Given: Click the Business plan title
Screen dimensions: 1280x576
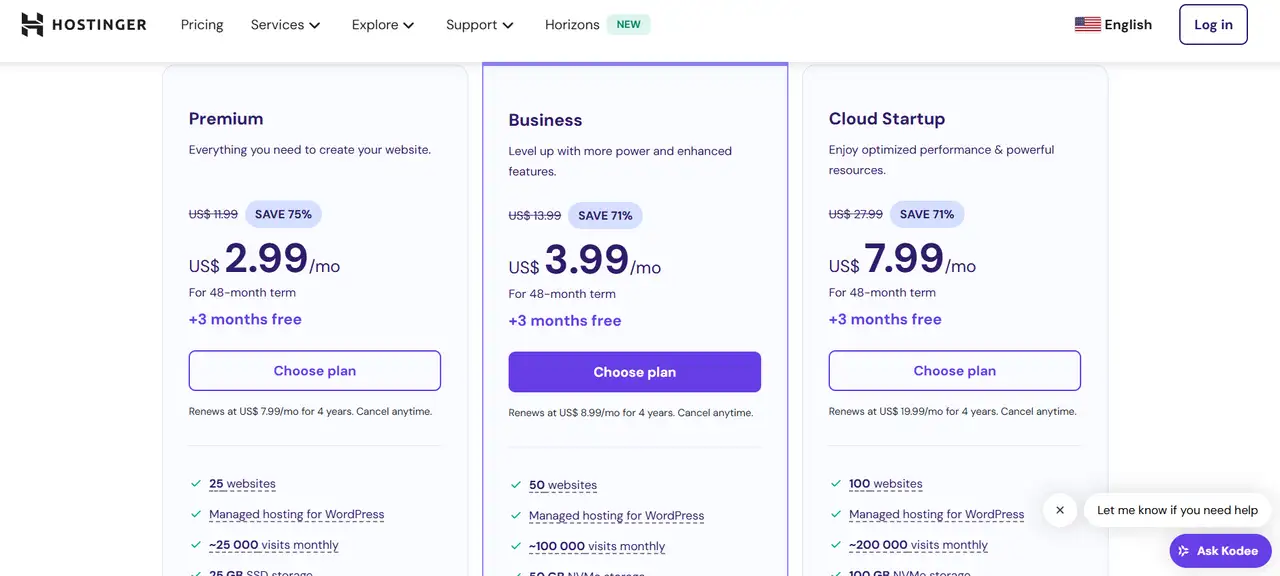Looking at the screenshot, I should [545, 120].
